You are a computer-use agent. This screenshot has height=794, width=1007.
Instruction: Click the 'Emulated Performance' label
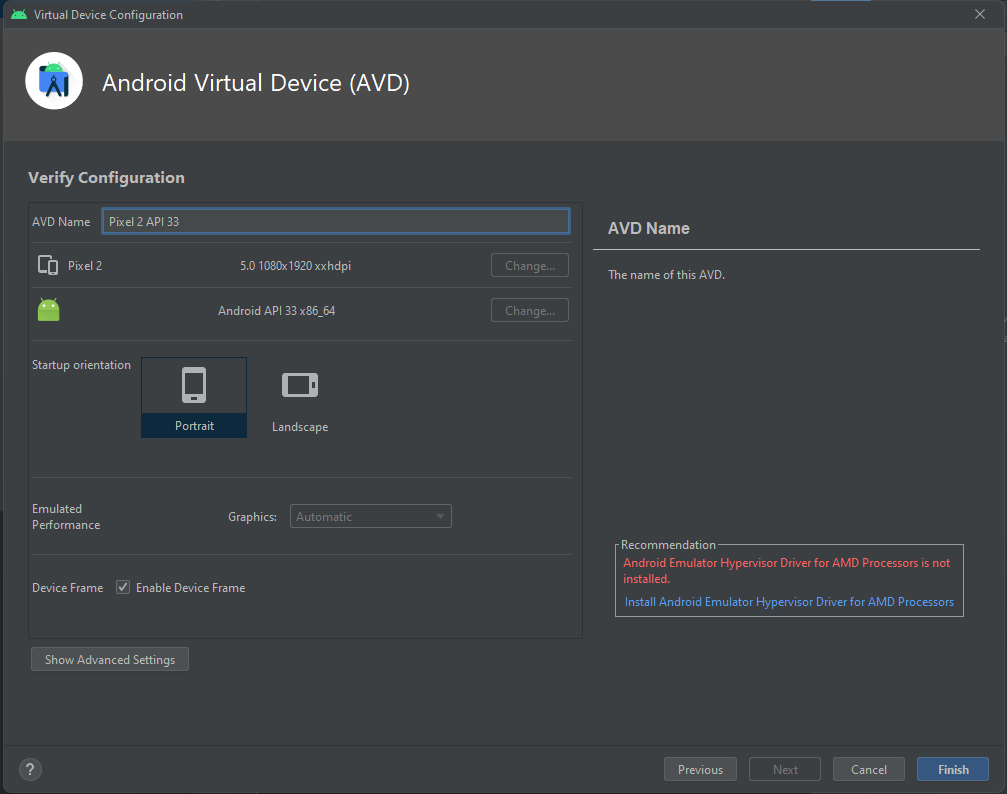coord(66,516)
